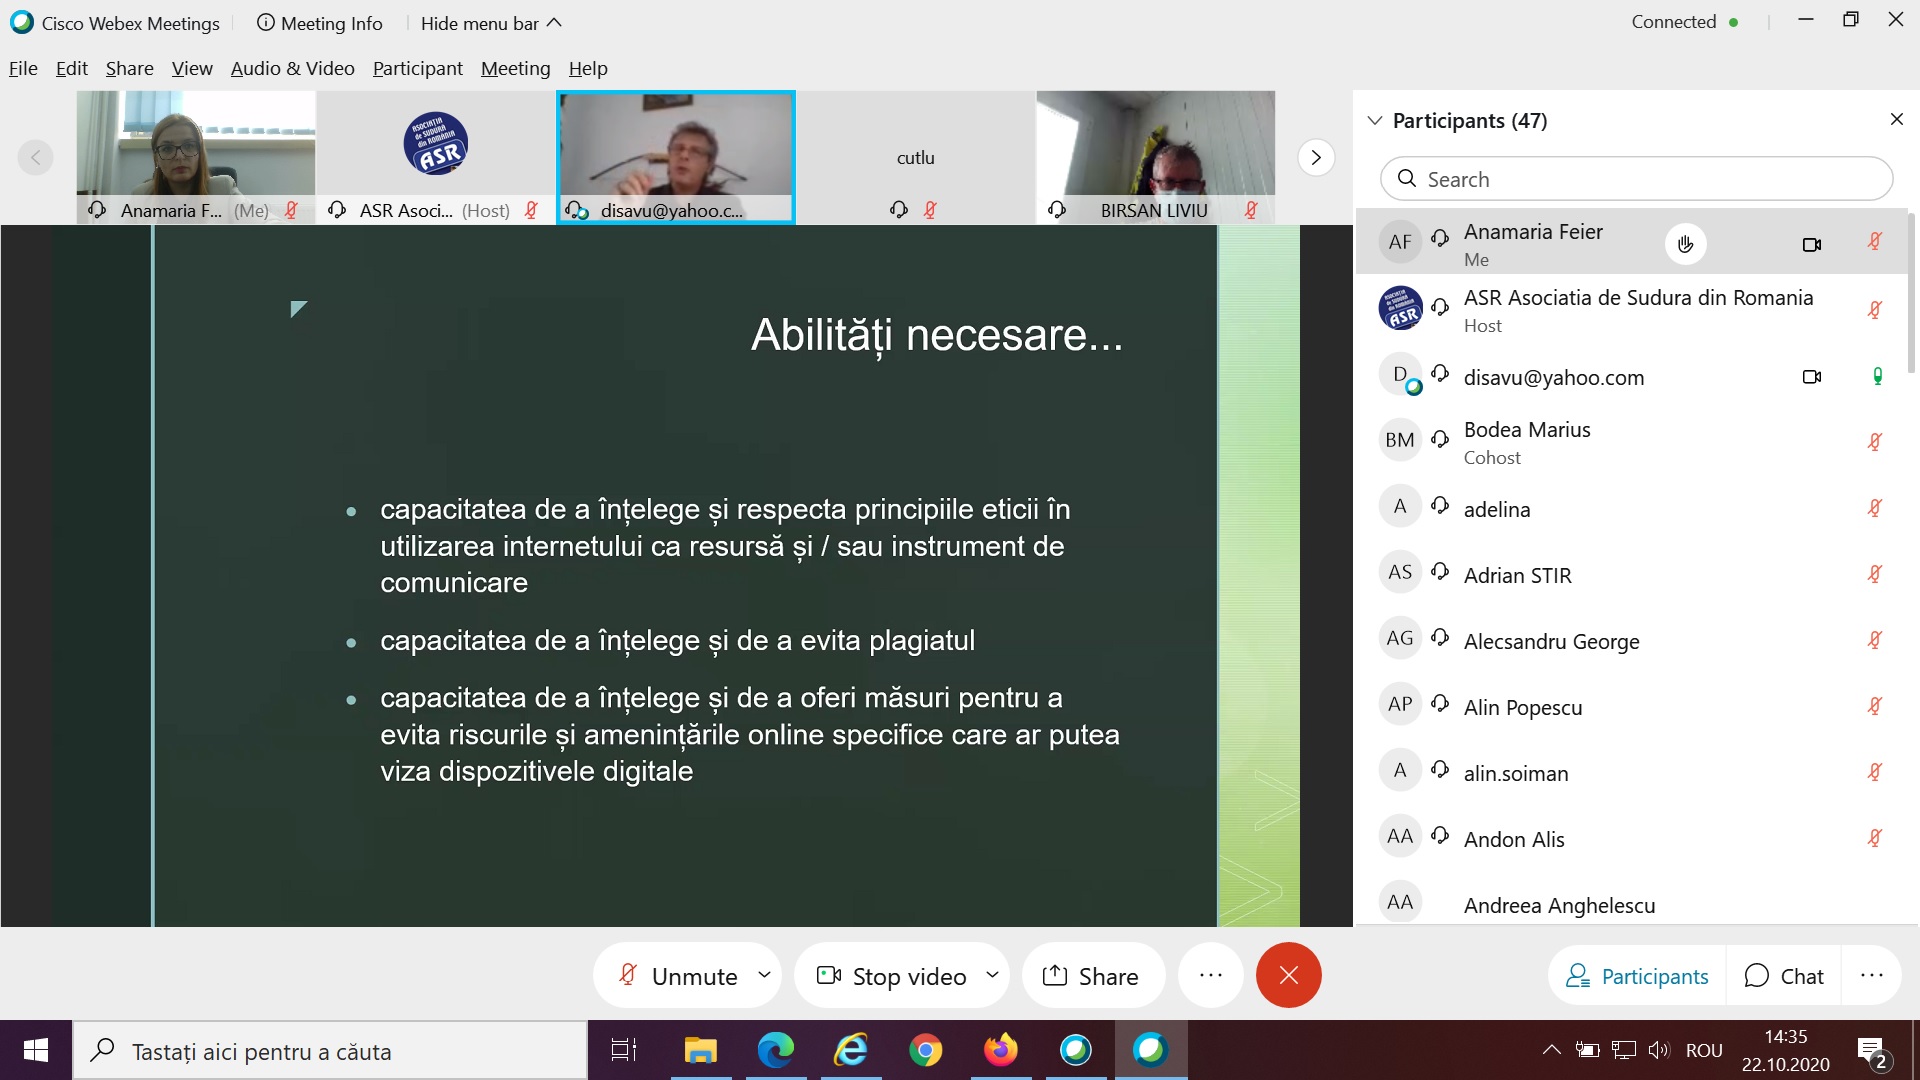Click the raise hand icon for Anamaria Feier
This screenshot has width=1920, height=1080.
[1685, 244]
